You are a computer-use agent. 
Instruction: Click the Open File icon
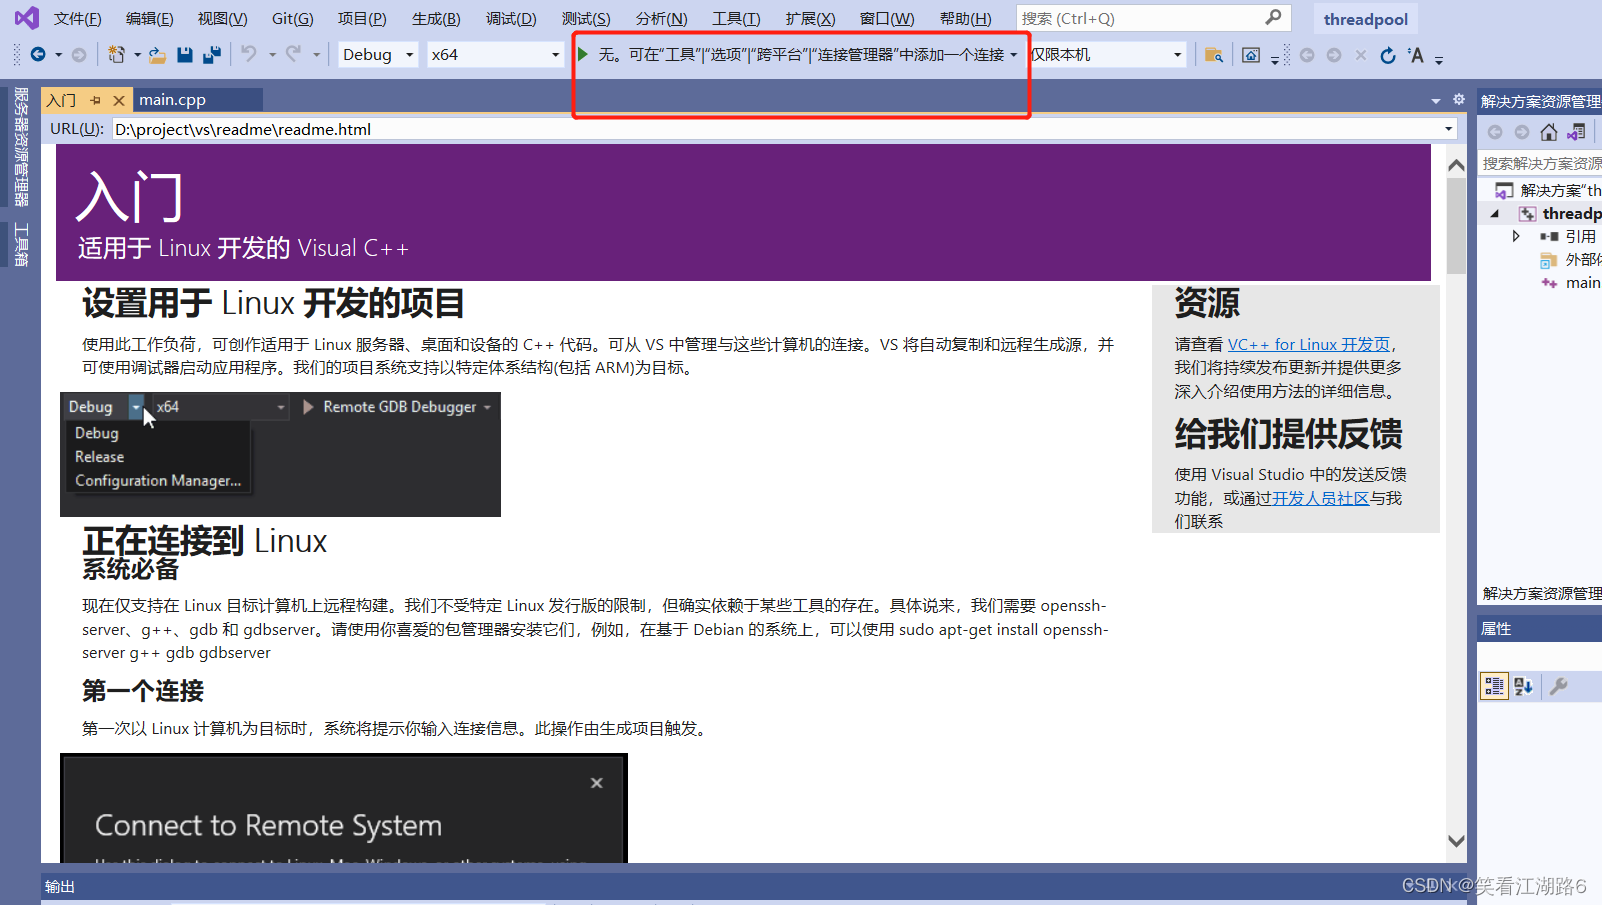tap(157, 55)
